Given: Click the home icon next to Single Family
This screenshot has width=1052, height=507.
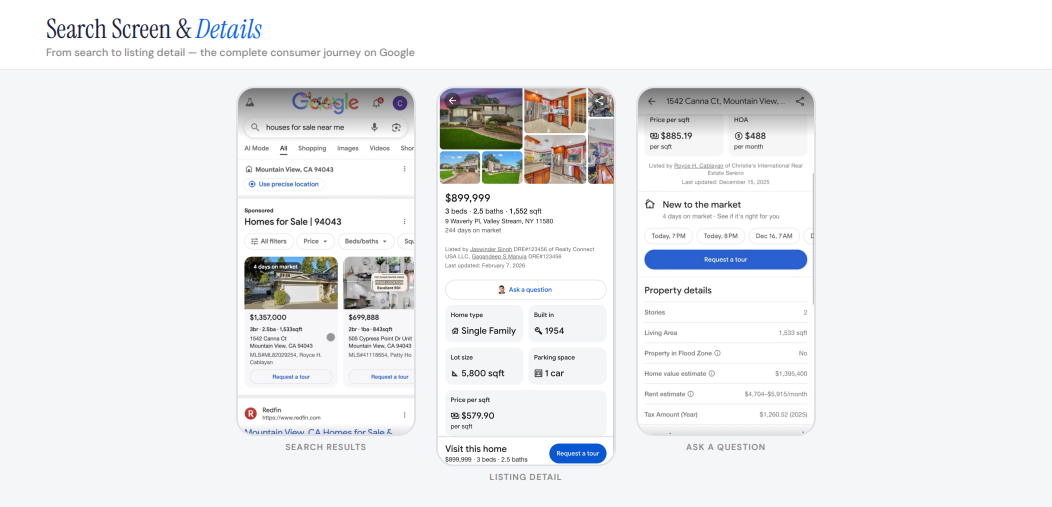Looking at the screenshot, I should click(455, 331).
